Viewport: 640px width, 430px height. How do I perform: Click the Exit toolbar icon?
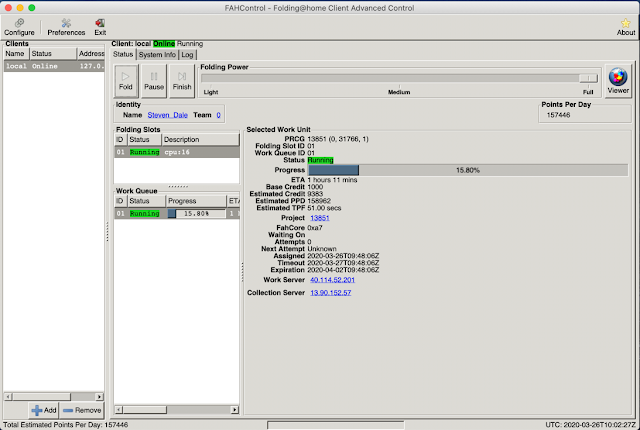tap(100, 27)
